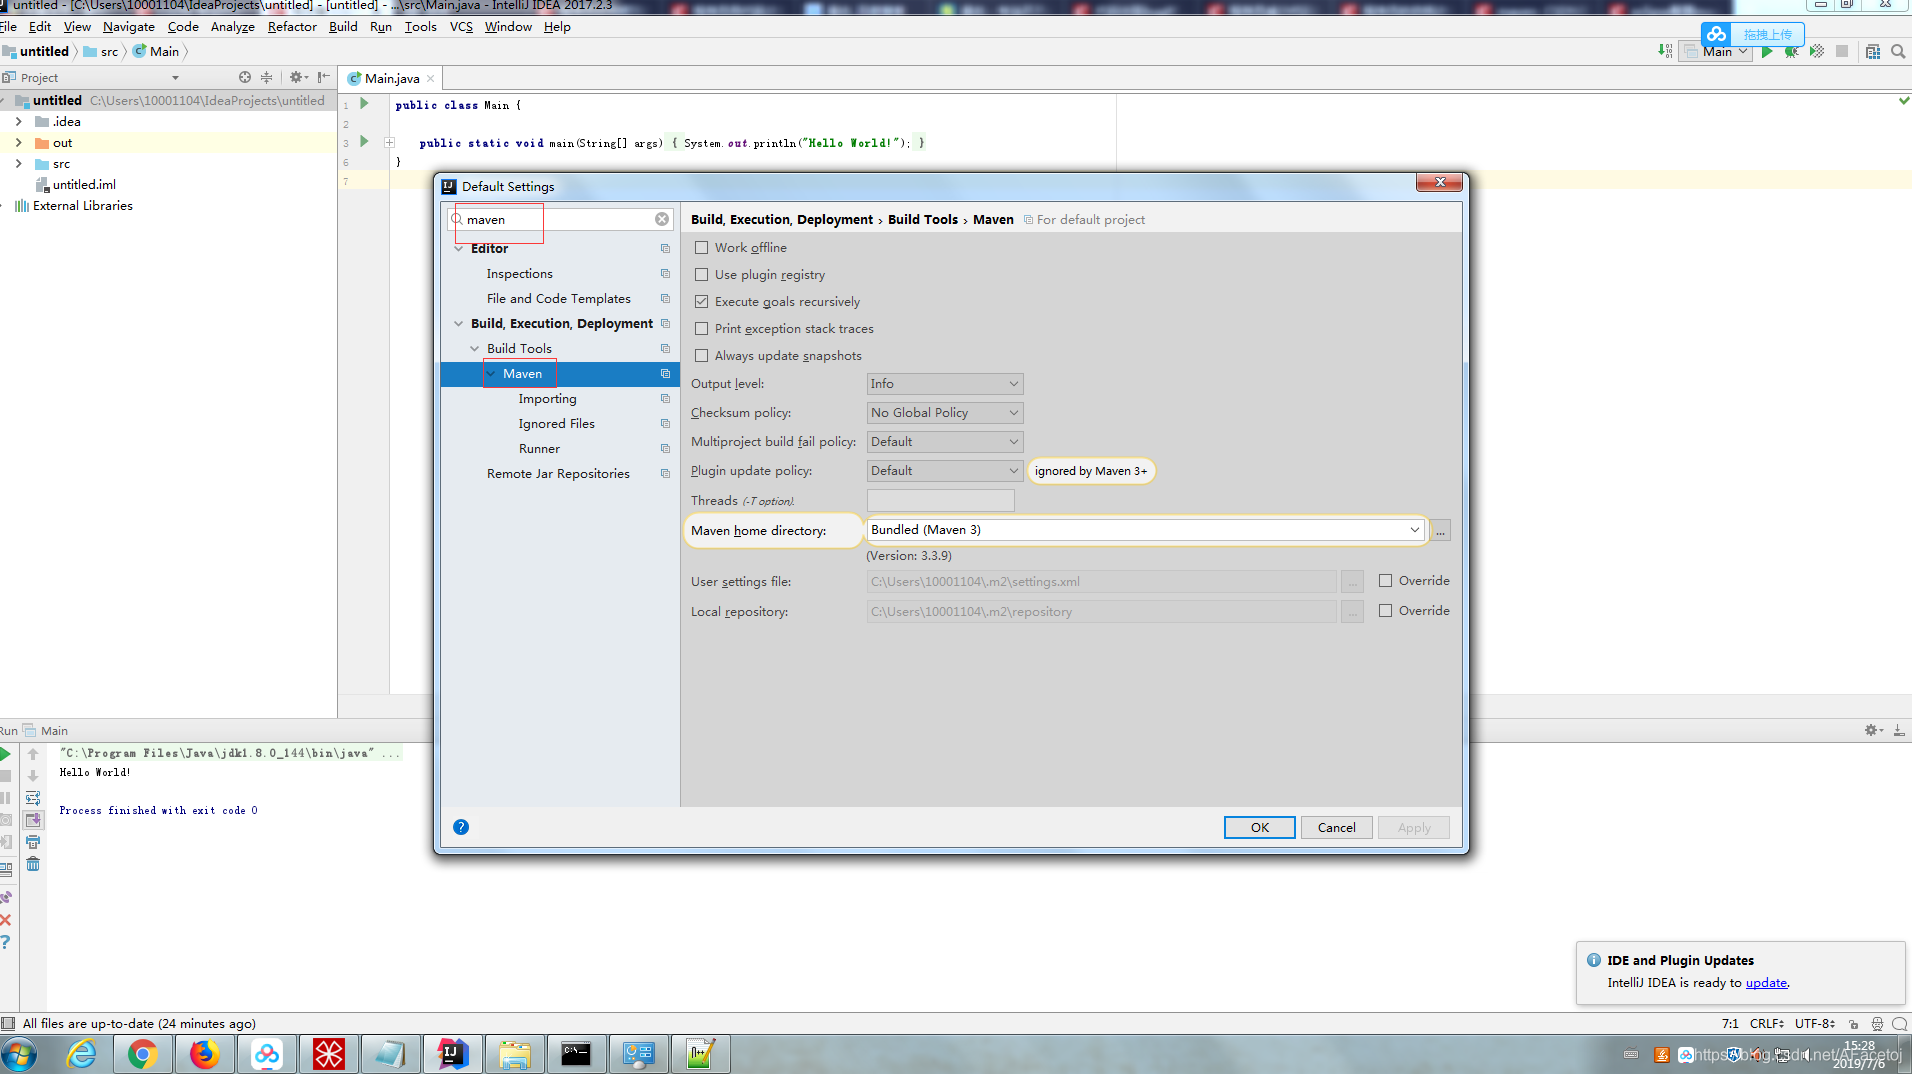Enable Print exception stack traces

click(701, 329)
